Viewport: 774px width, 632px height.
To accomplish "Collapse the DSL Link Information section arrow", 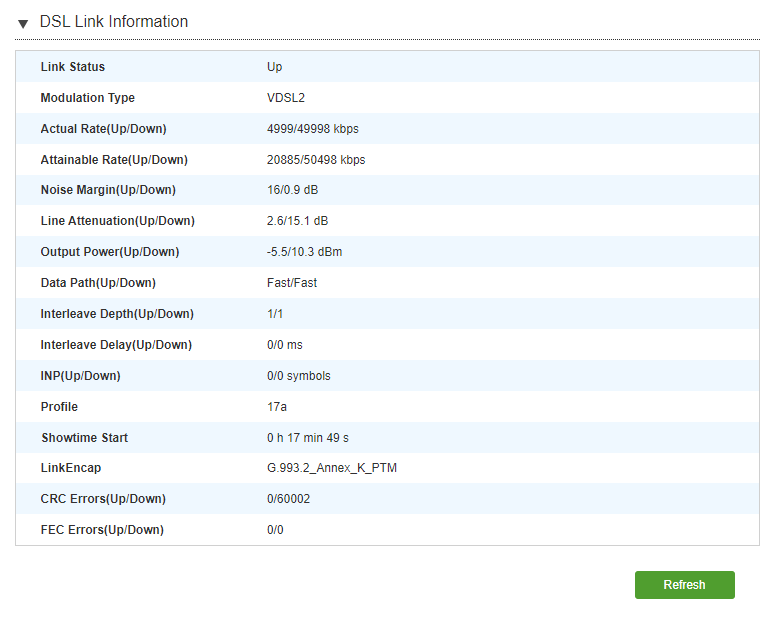I will 23,23.
